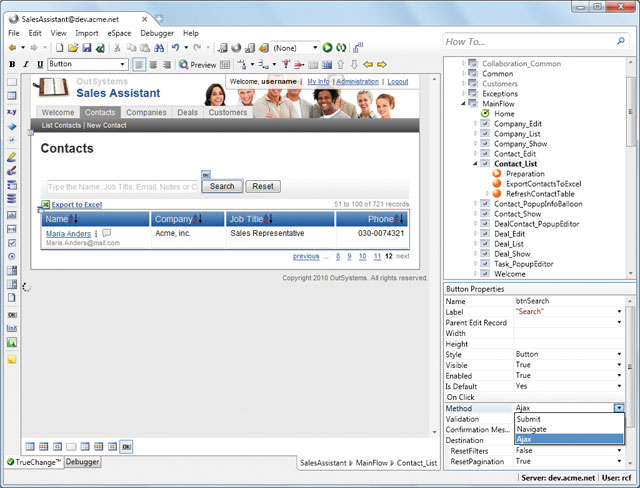Click the Export to Excel link

coord(77,205)
